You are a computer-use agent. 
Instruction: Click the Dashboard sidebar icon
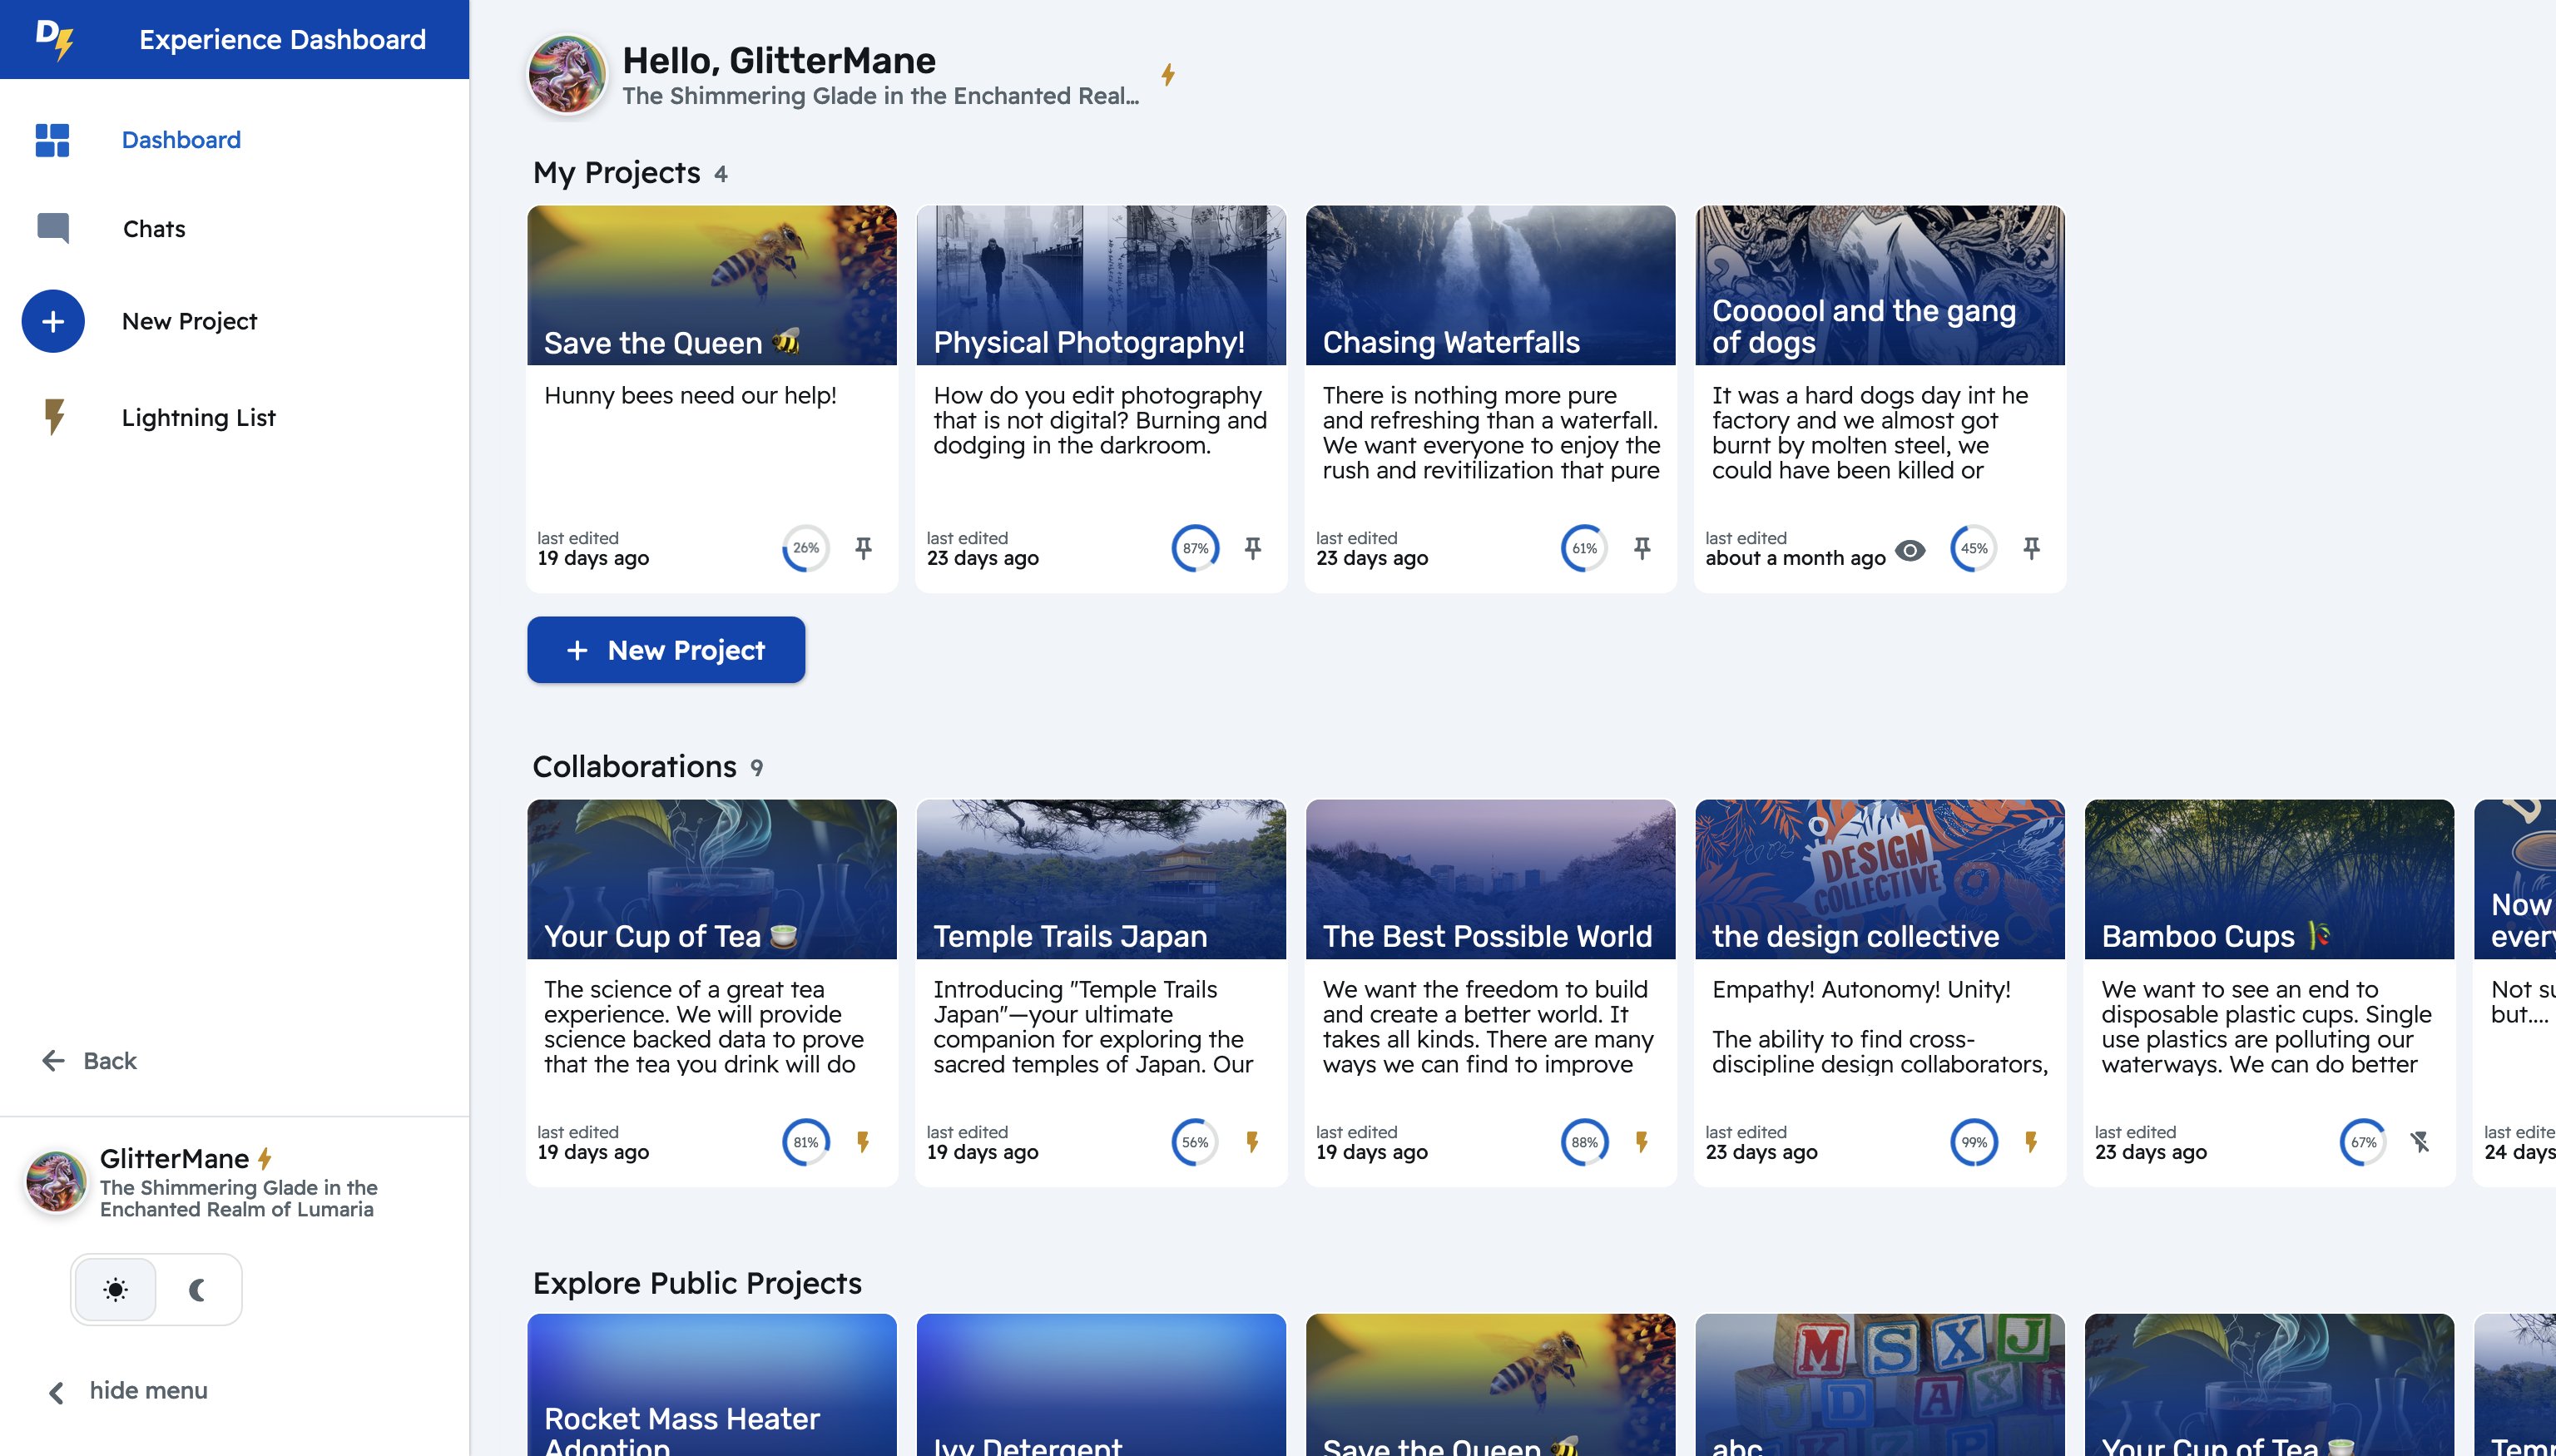(51, 141)
